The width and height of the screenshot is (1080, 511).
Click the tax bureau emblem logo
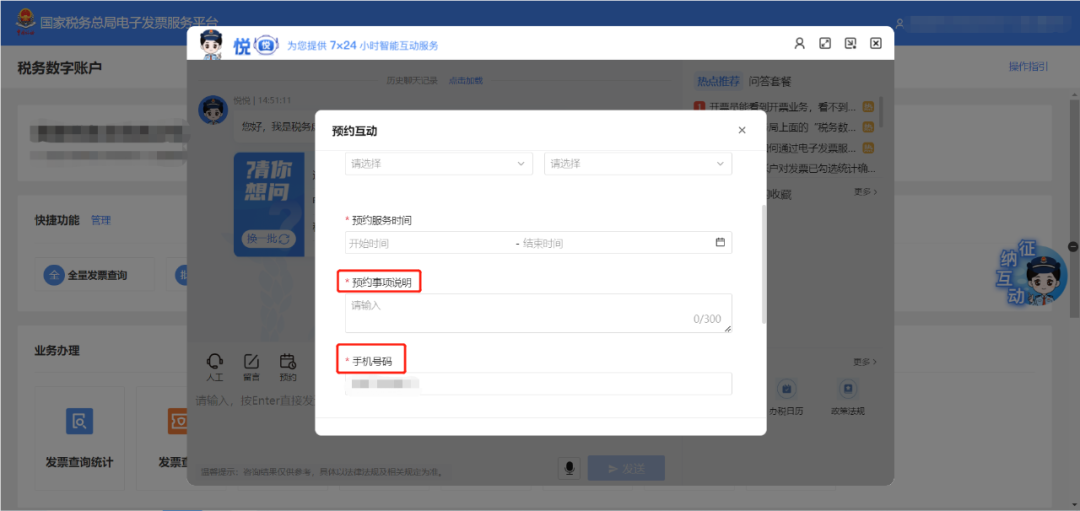tap(26, 21)
